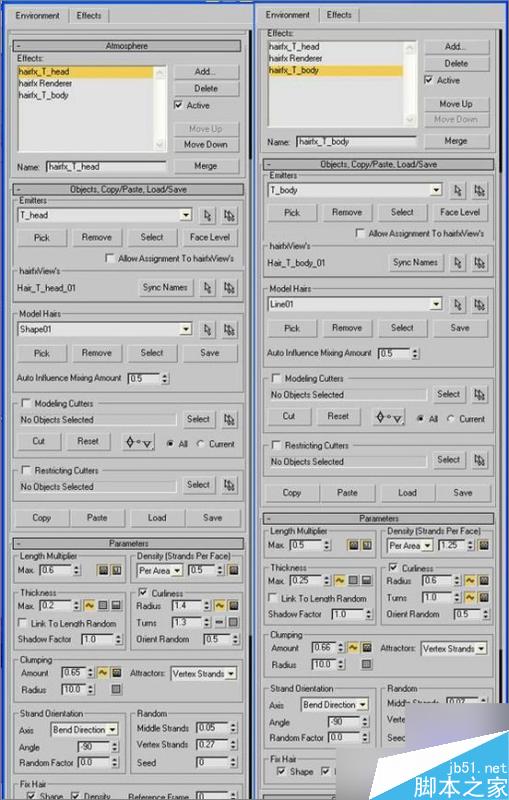Screen dimensions: 509x800
Task: Open Effects tab in hairfx_T_head panel
Action: pos(89,15)
